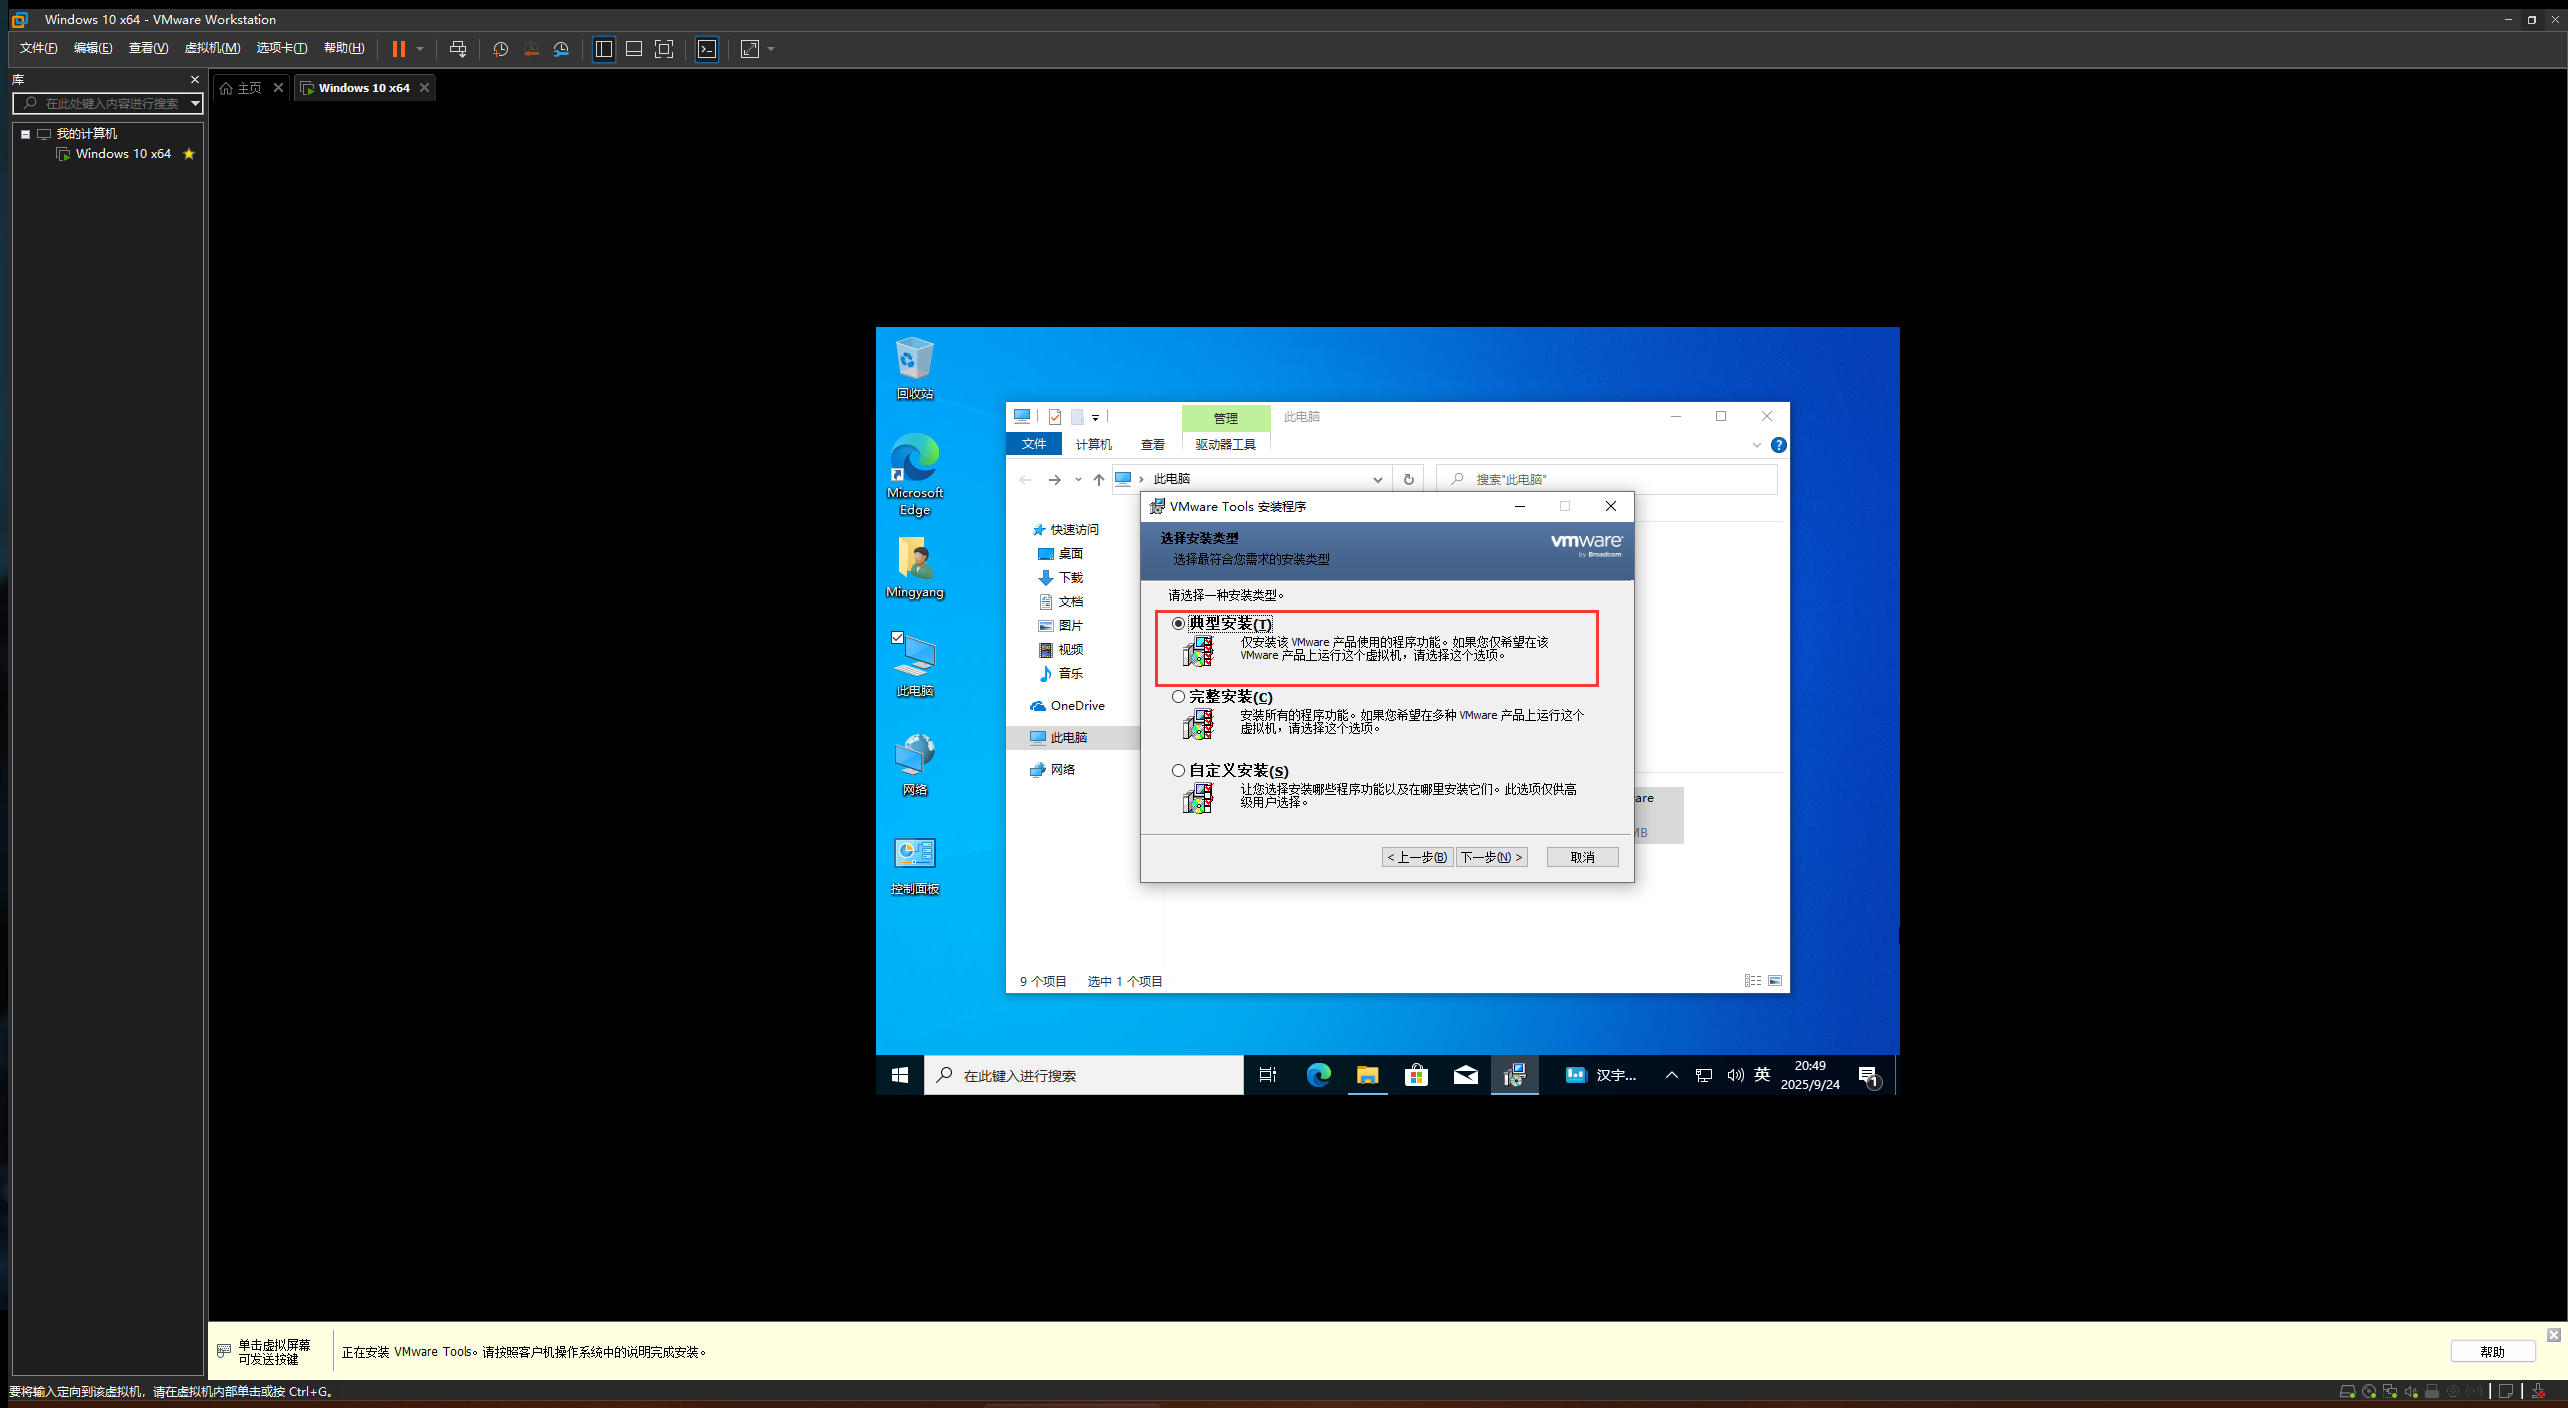
Task: Open the library search filter dropdown
Action: [x=194, y=103]
